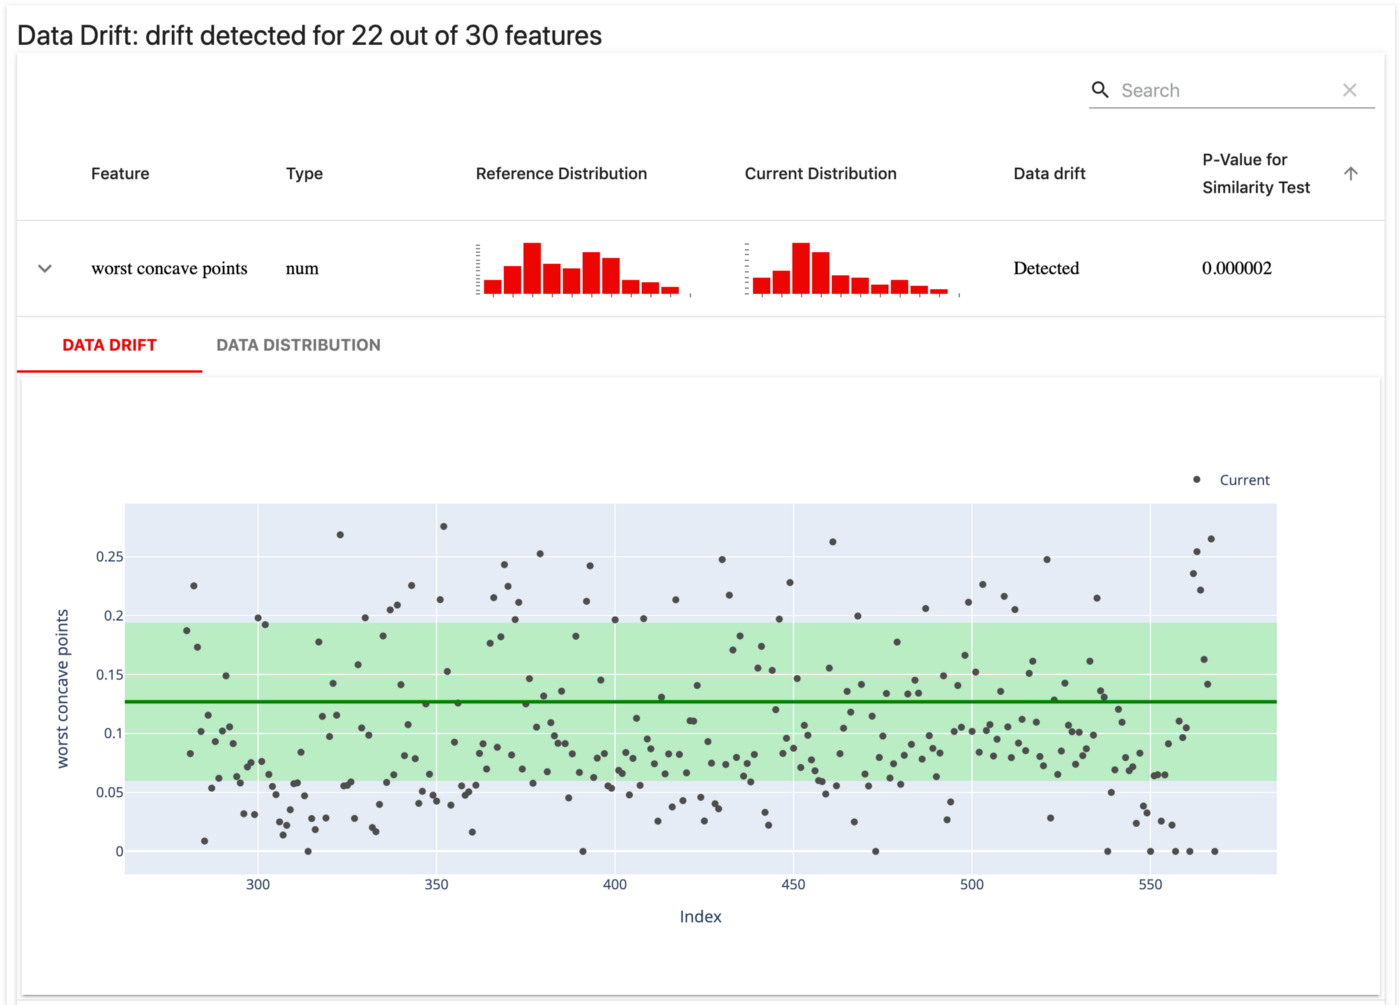Click the search magnifier icon
Image resolution: width=1400 pixels, height=1005 pixels.
1100,90
